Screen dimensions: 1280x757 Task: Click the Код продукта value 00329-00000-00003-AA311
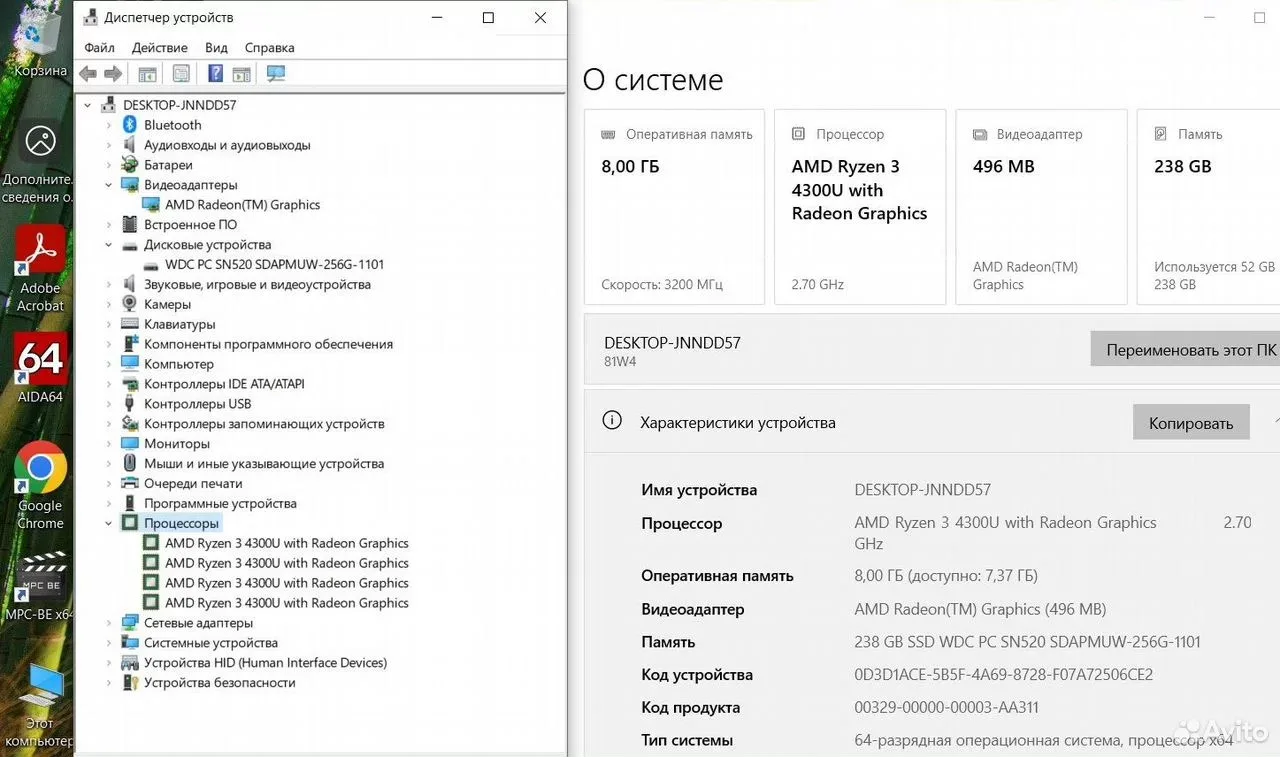[x=946, y=708]
